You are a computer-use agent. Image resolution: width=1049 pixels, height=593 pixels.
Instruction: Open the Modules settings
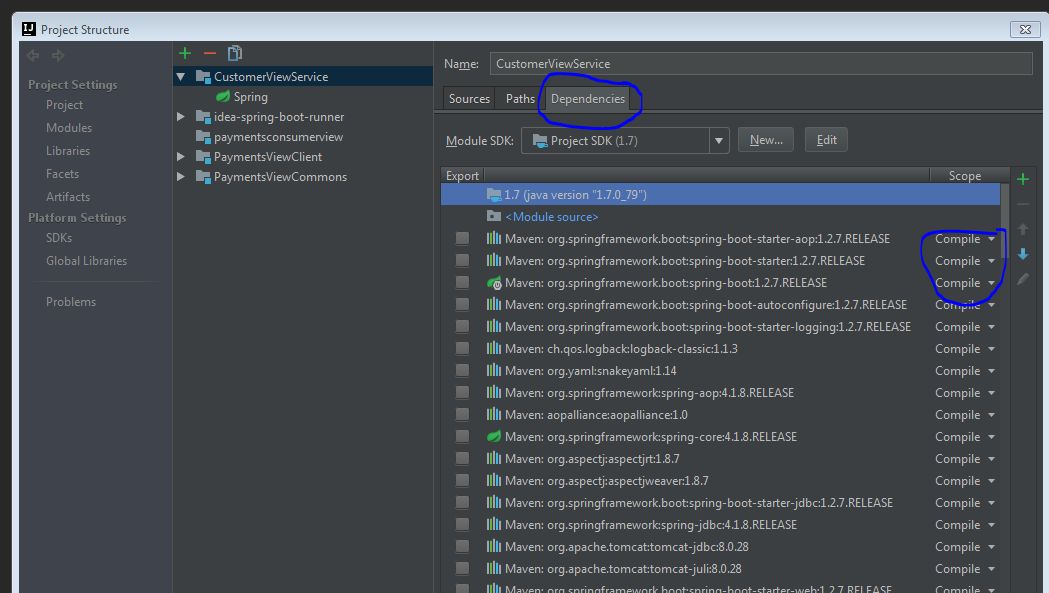click(69, 128)
